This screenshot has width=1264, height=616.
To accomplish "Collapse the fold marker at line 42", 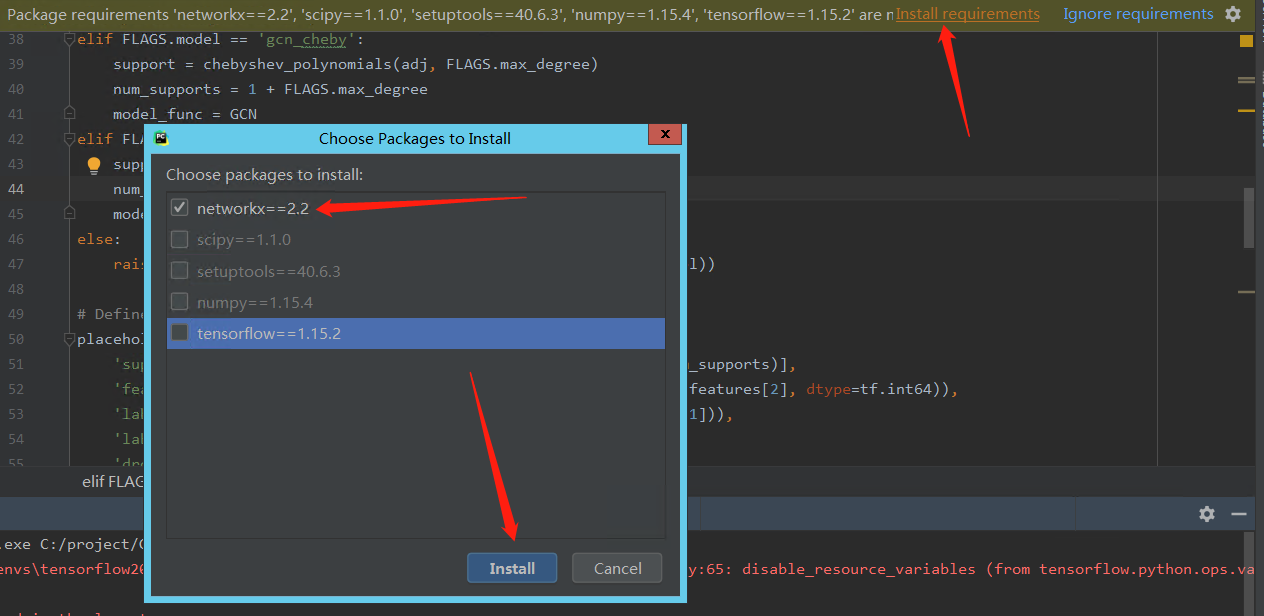I will 69,139.
